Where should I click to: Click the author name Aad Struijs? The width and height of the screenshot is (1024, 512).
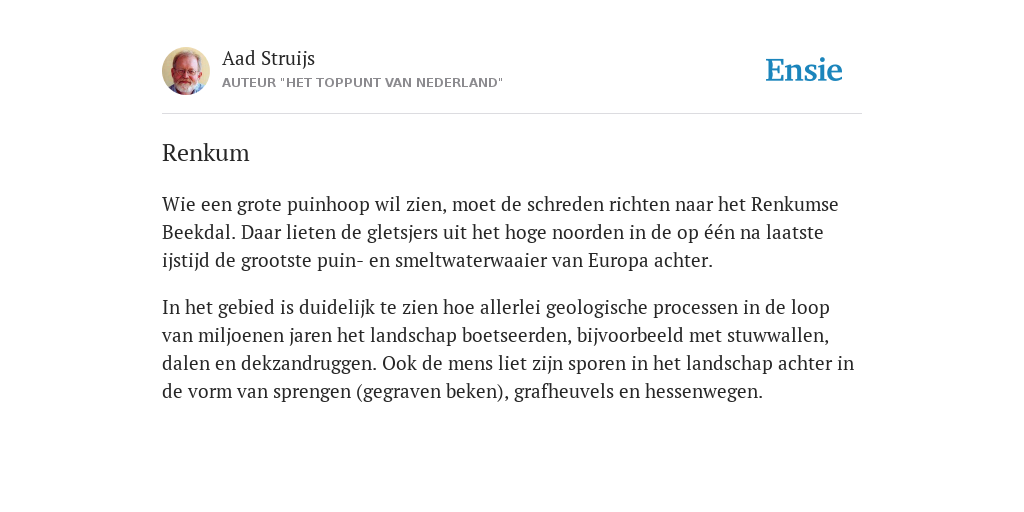pos(268,59)
